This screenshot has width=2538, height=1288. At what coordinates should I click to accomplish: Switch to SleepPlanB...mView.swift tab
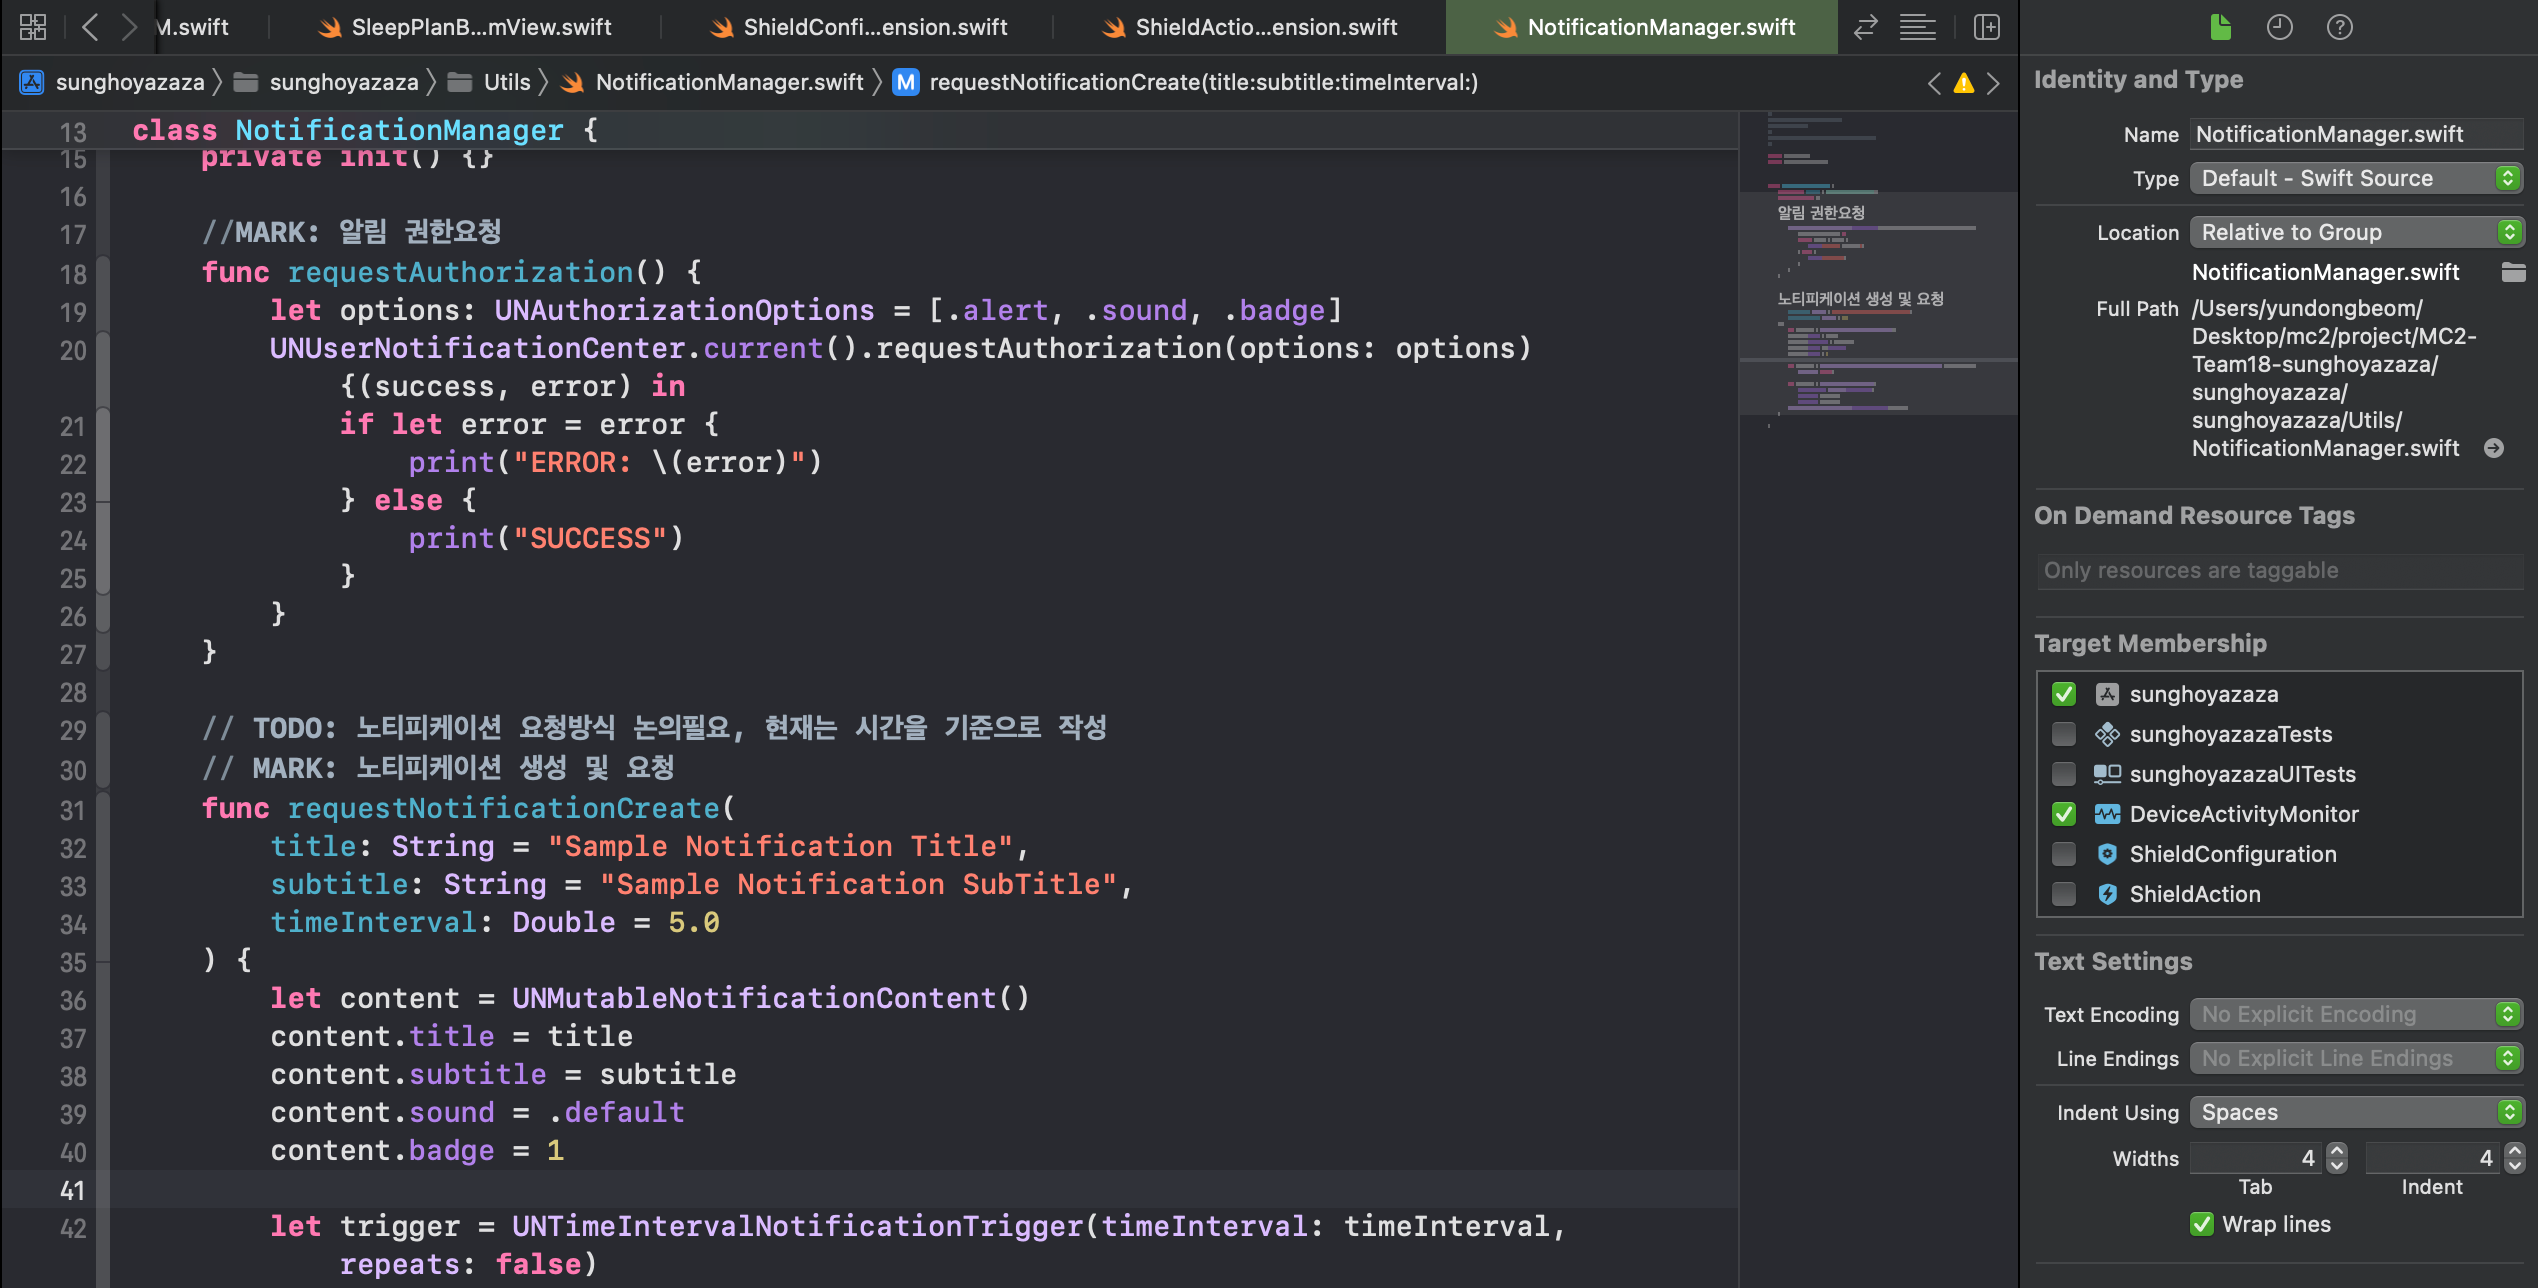480,27
